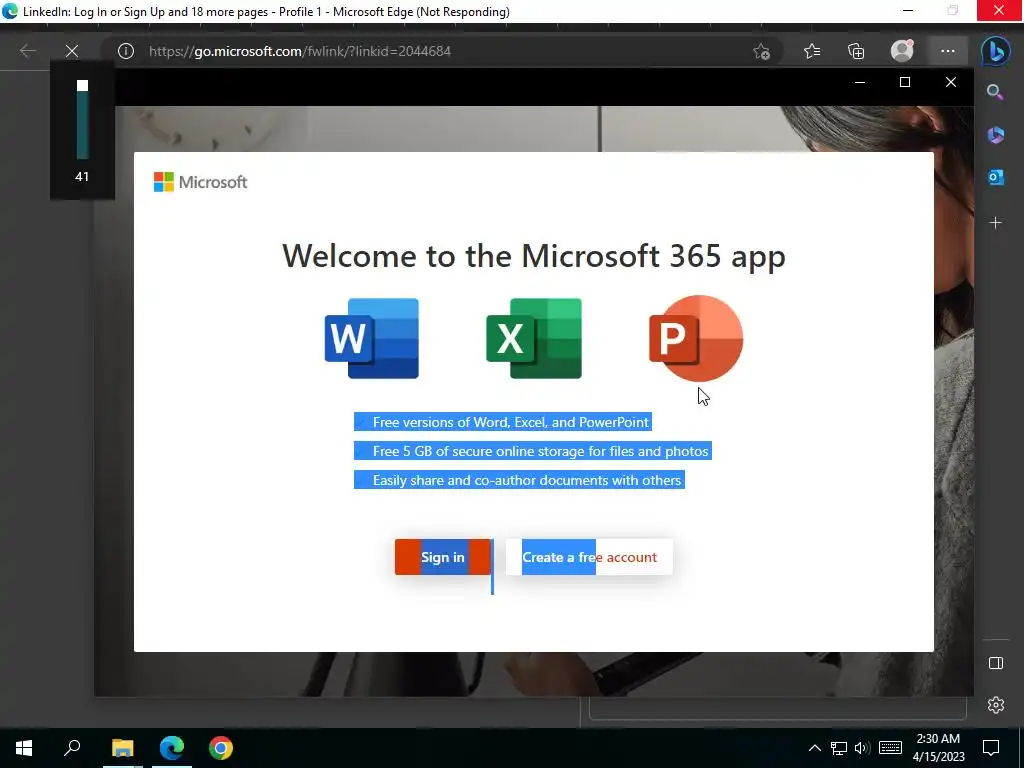Show hidden system tray icons

pyautogui.click(x=814, y=748)
